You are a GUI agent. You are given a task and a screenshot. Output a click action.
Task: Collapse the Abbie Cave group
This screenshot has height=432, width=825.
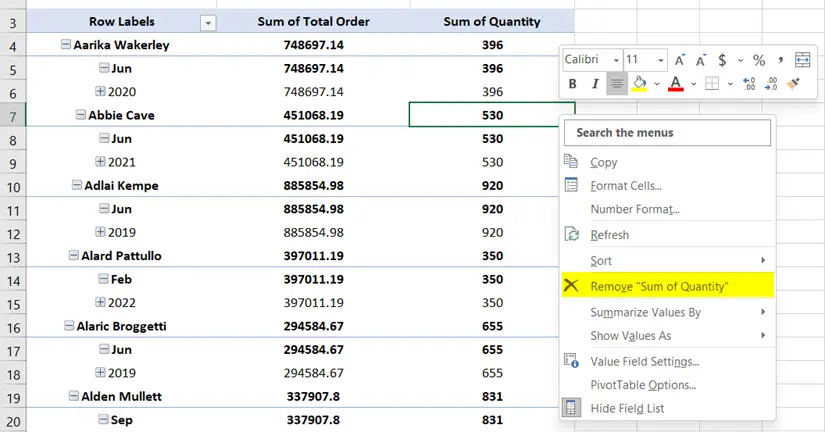tap(81, 114)
